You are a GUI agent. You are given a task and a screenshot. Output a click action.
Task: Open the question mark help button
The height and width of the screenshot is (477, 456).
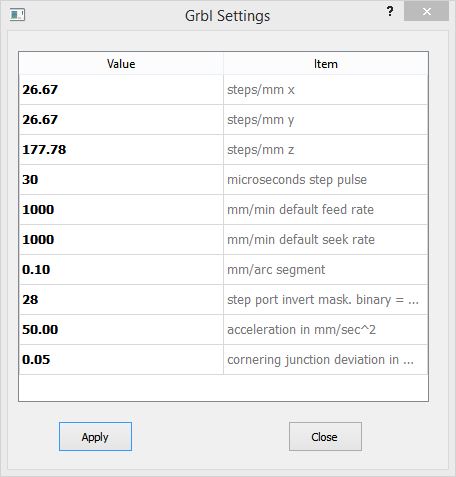click(390, 12)
